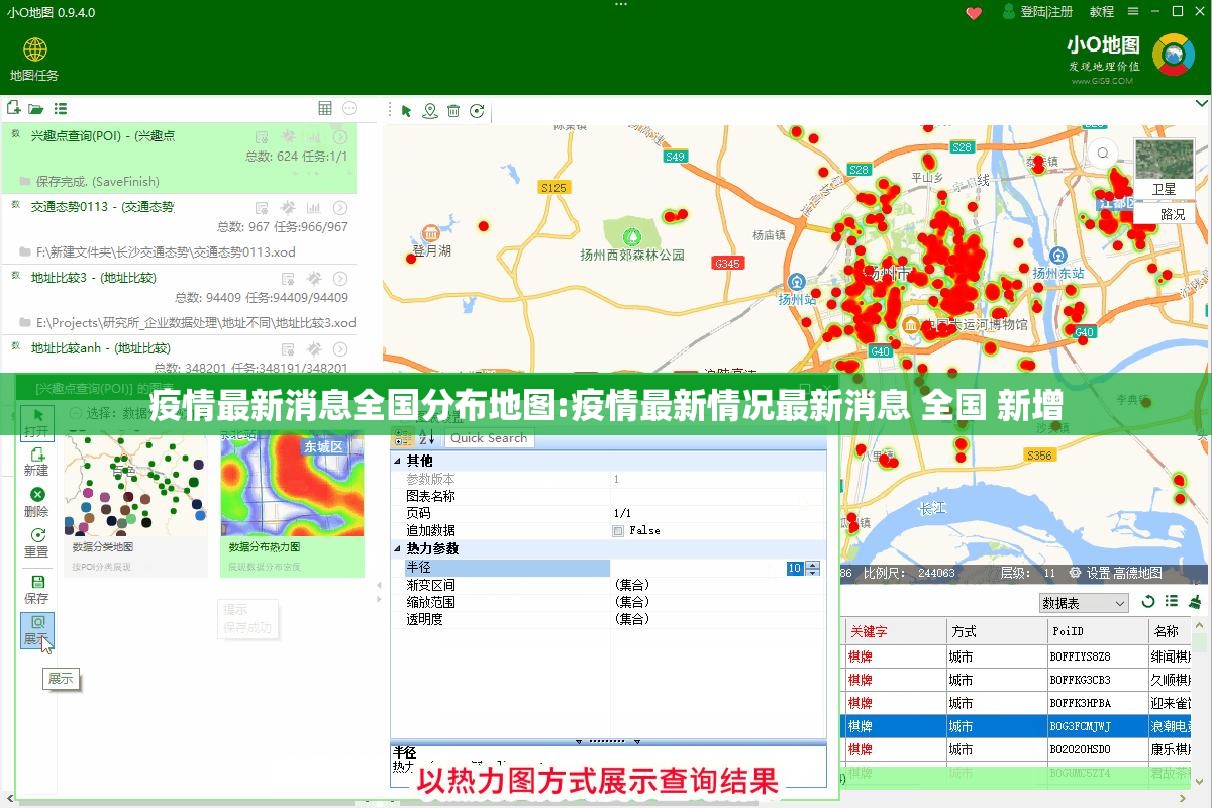Click inside the Quick Search field

tap(490, 437)
